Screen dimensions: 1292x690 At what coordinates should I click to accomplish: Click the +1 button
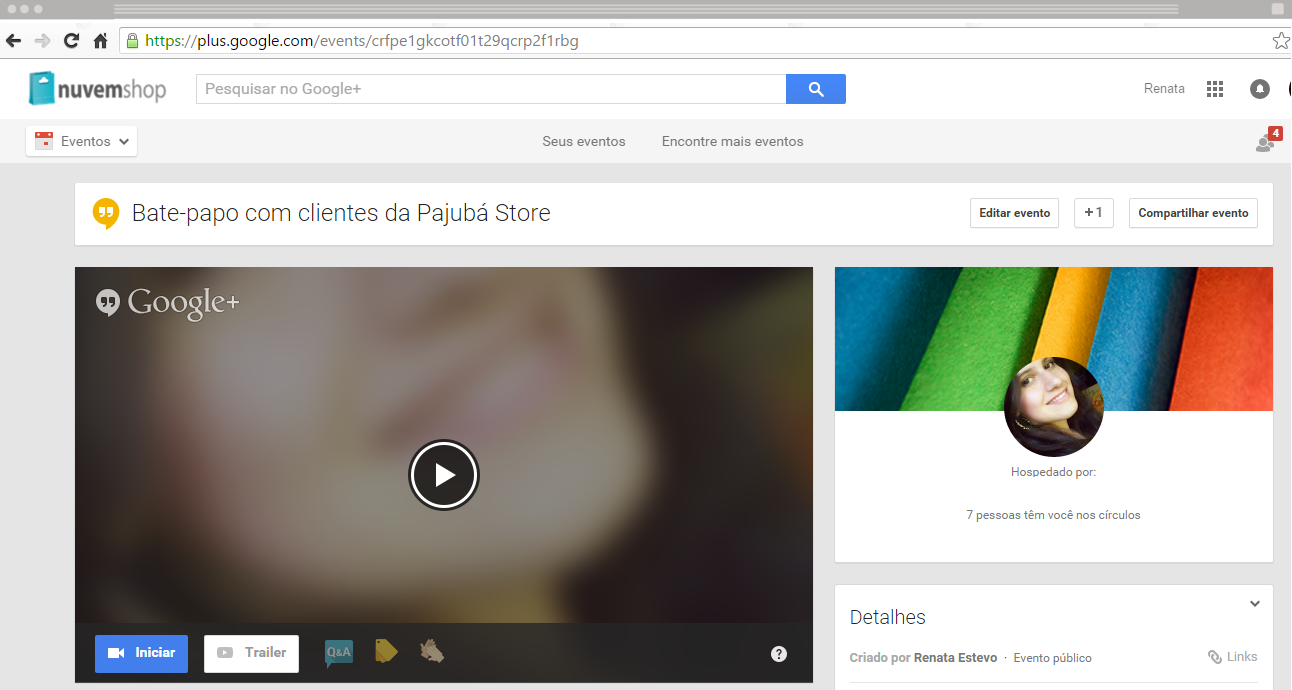(1094, 213)
